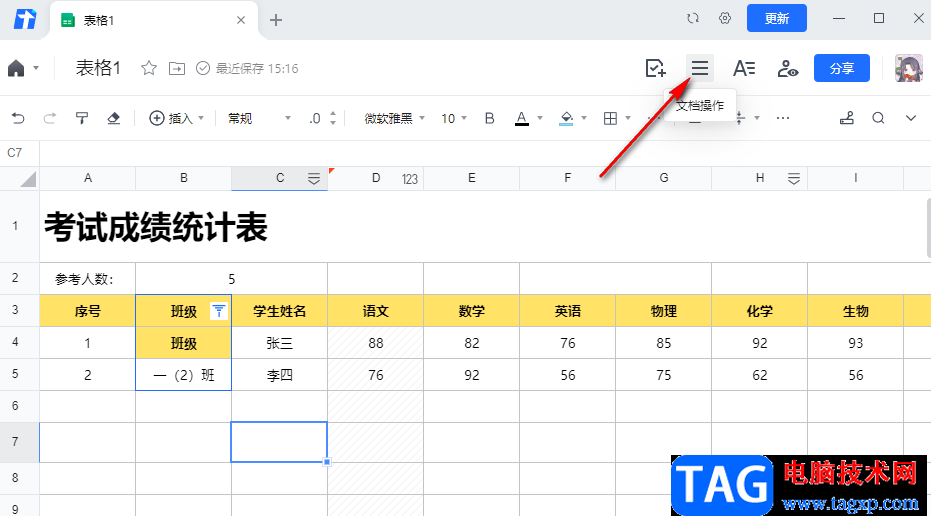Screen dimensions: 931x516
Task: Open the font size 10 dropdown
Action: [454, 118]
